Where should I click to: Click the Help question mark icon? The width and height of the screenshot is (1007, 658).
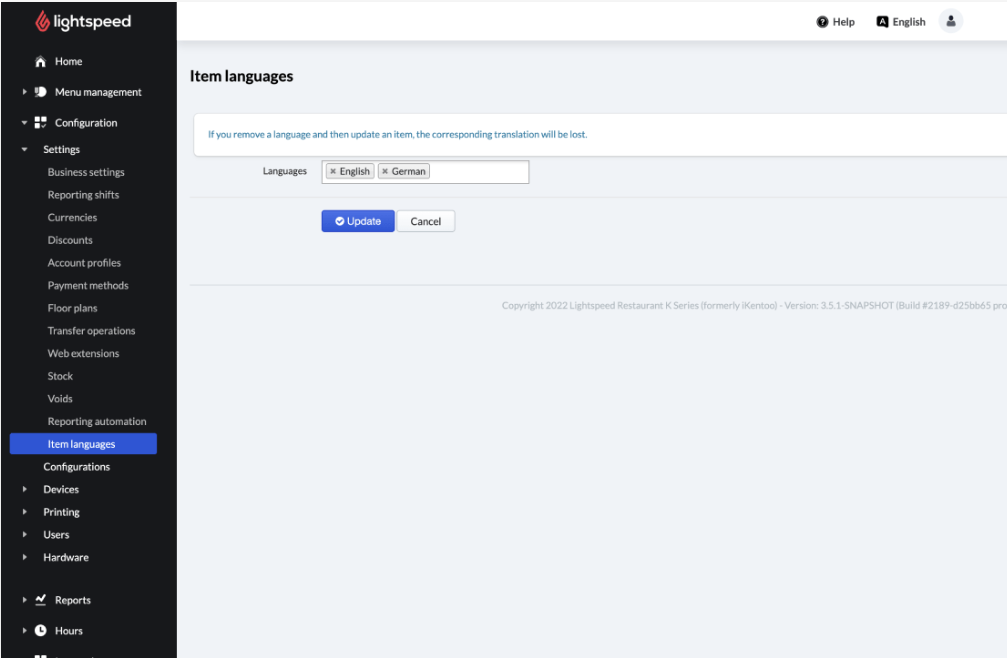point(822,22)
